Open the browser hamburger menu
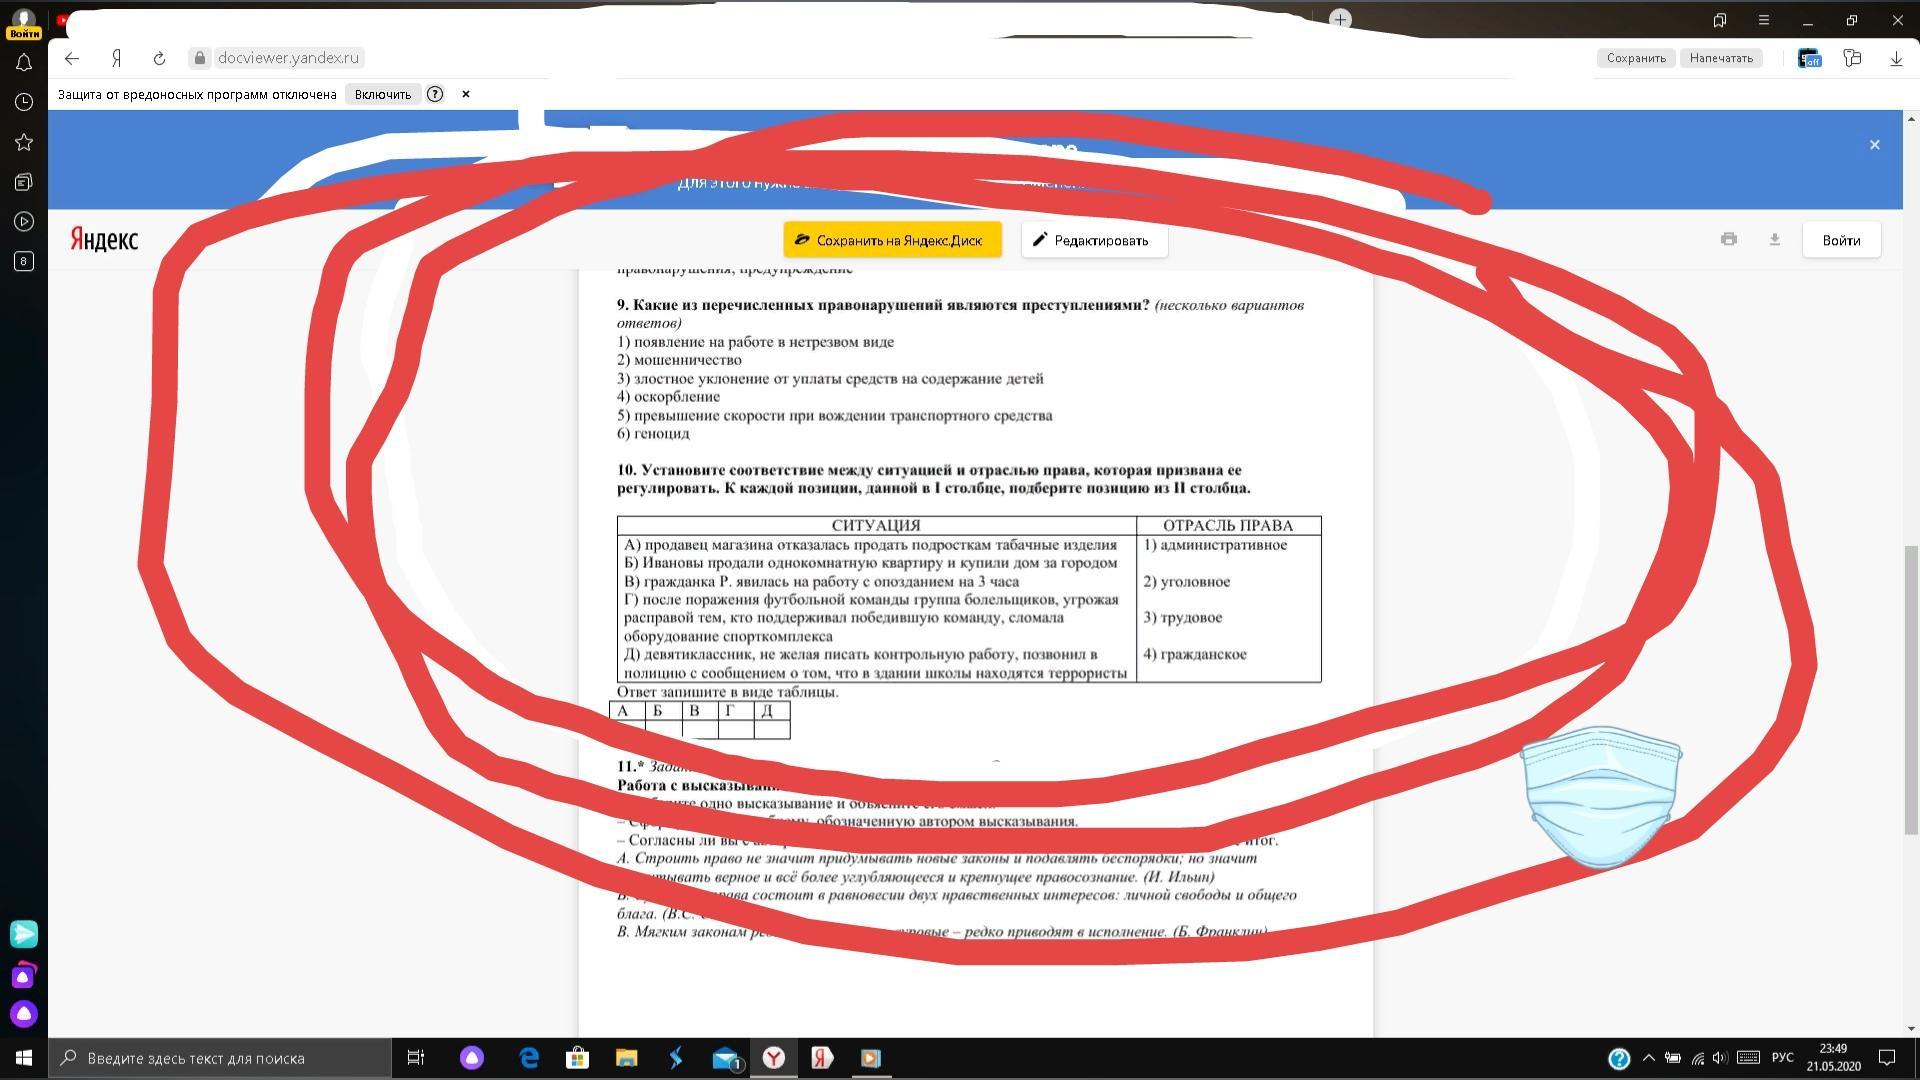Viewport: 1920px width, 1080px height. [1764, 20]
